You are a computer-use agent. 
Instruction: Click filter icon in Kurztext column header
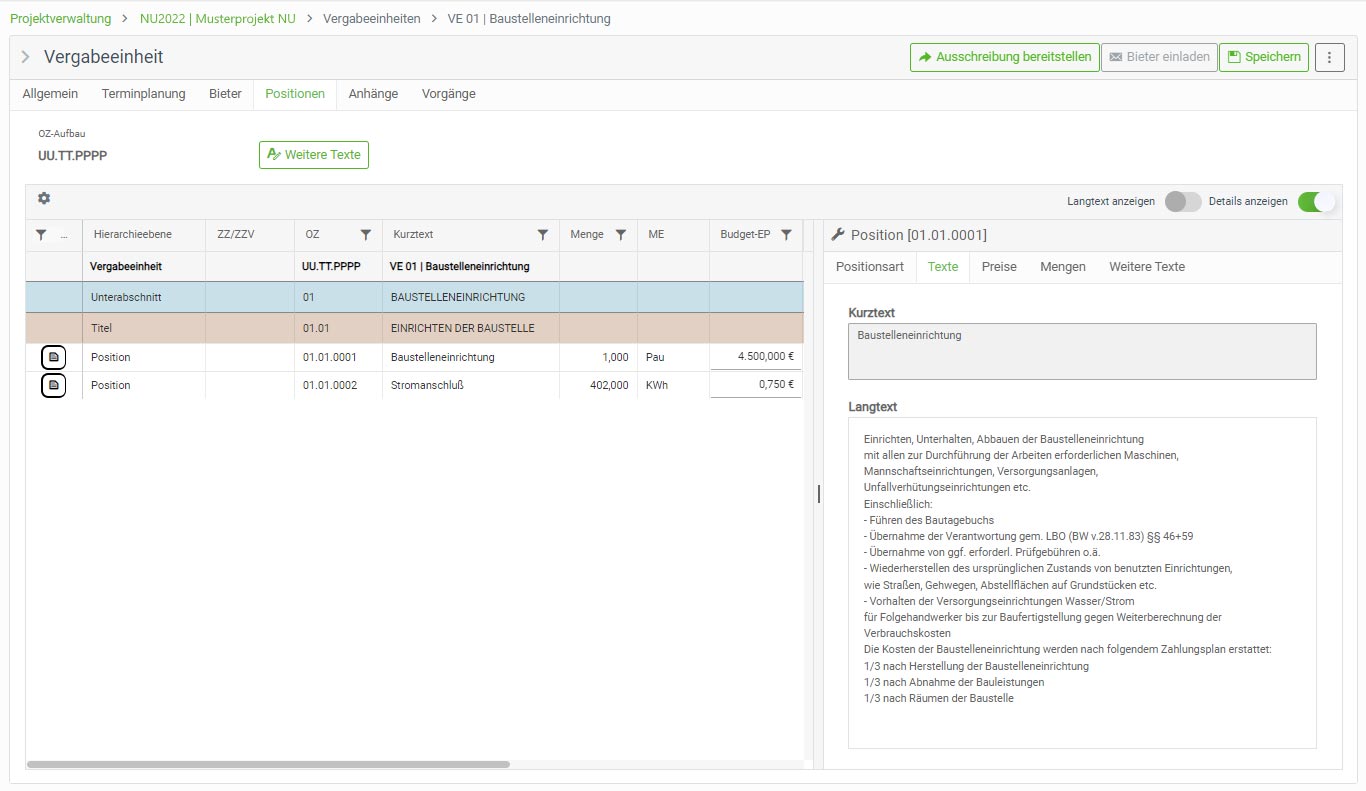point(543,235)
